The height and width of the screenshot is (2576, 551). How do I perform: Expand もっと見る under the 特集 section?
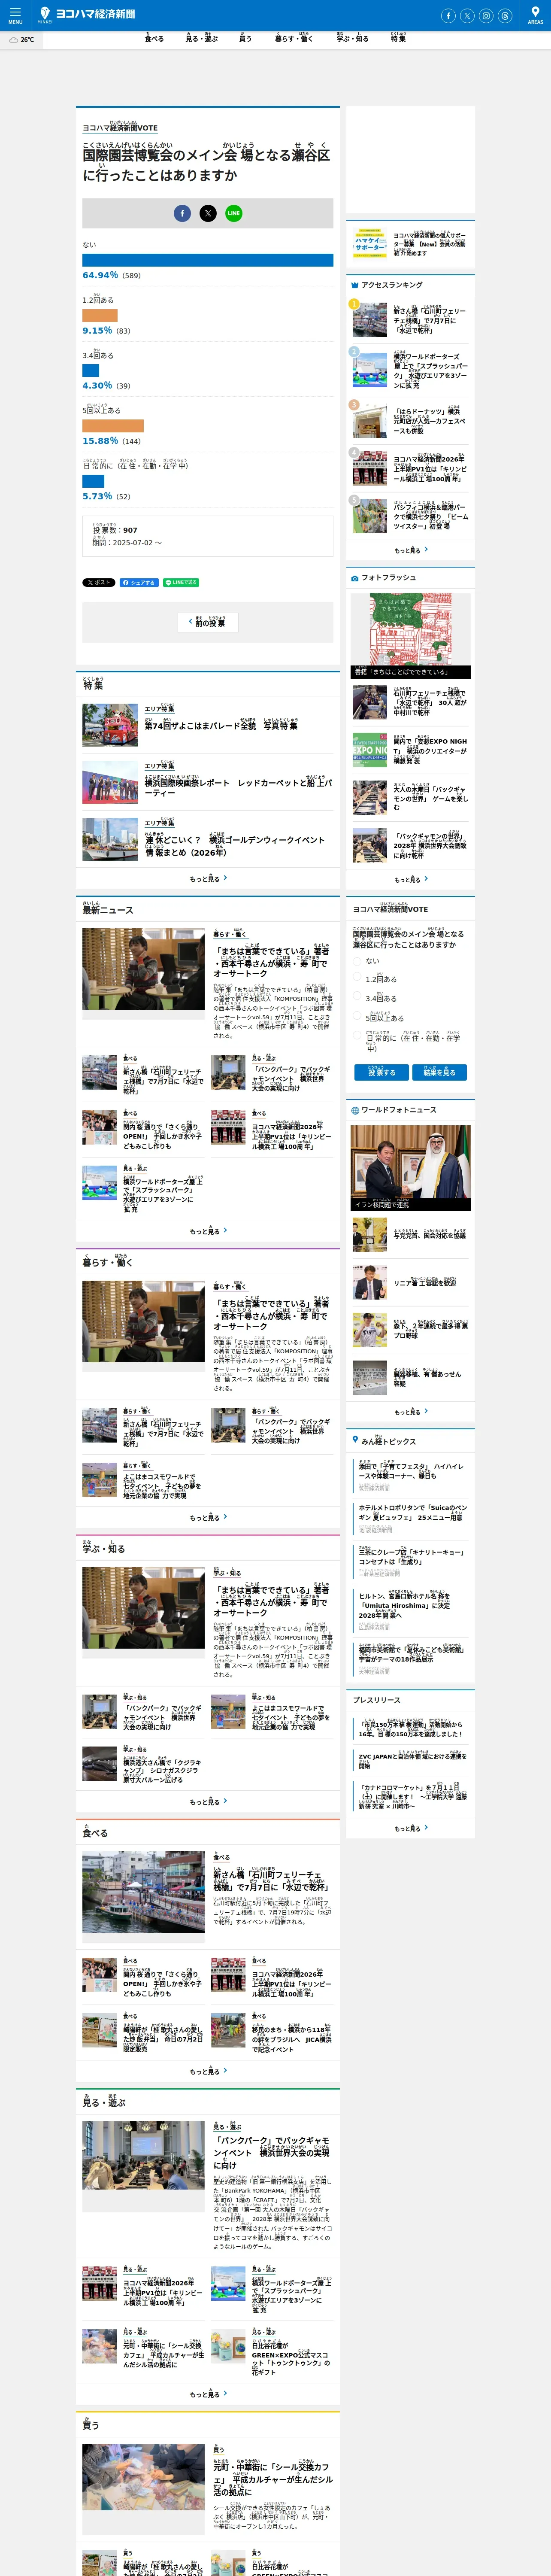coord(208,878)
